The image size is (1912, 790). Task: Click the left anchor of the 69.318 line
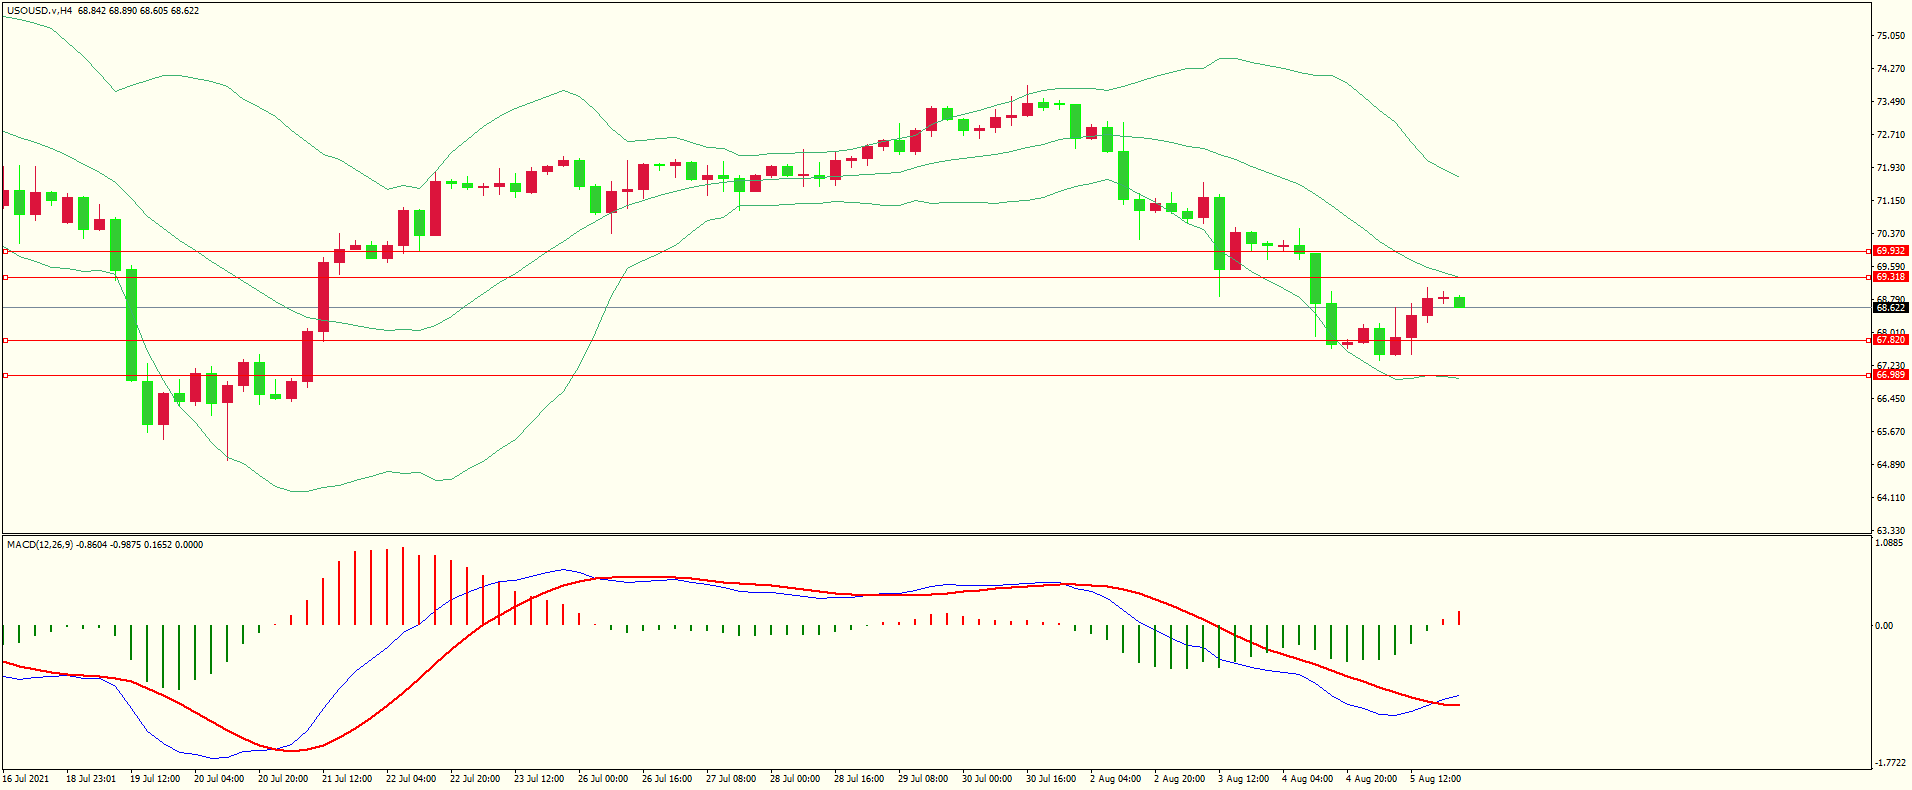tap(5, 277)
